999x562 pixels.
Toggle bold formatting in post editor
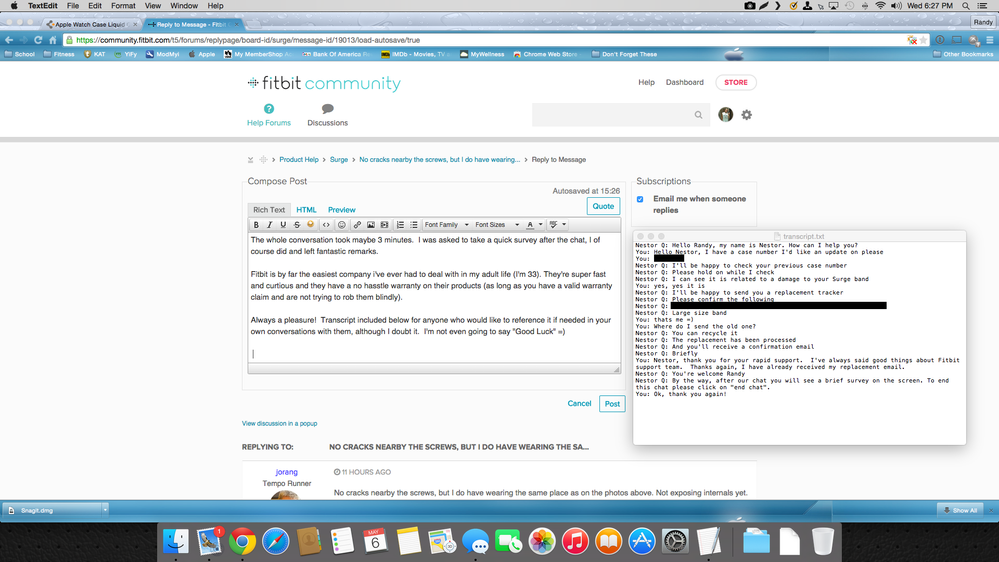coord(256,225)
